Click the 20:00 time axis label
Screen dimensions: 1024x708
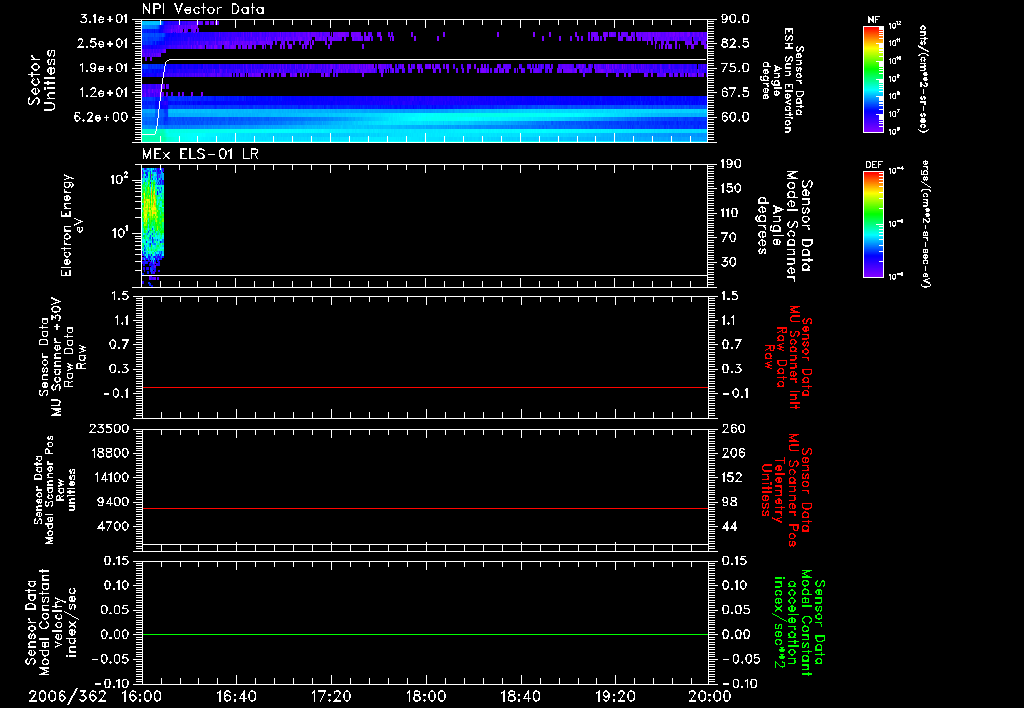(710, 696)
